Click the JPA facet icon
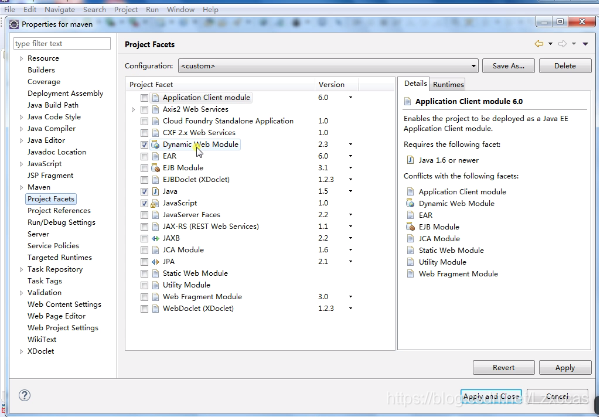The image size is (599, 417). tap(155, 262)
